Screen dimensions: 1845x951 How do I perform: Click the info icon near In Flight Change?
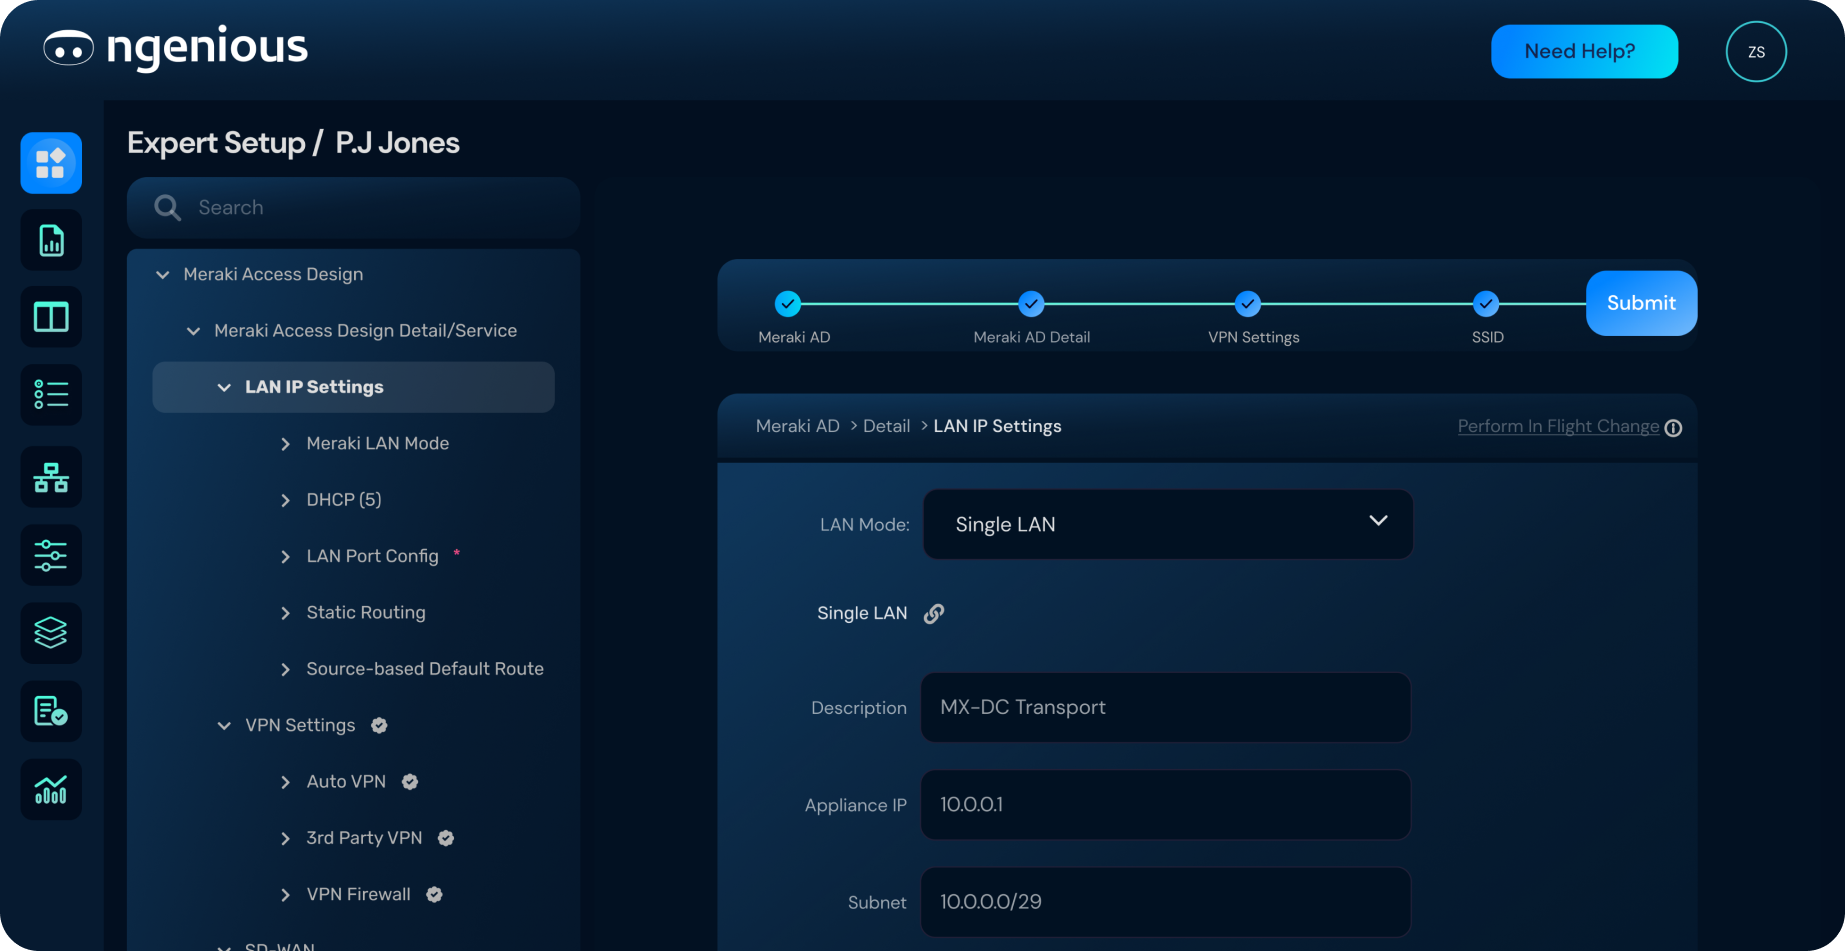pos(1673,428)
